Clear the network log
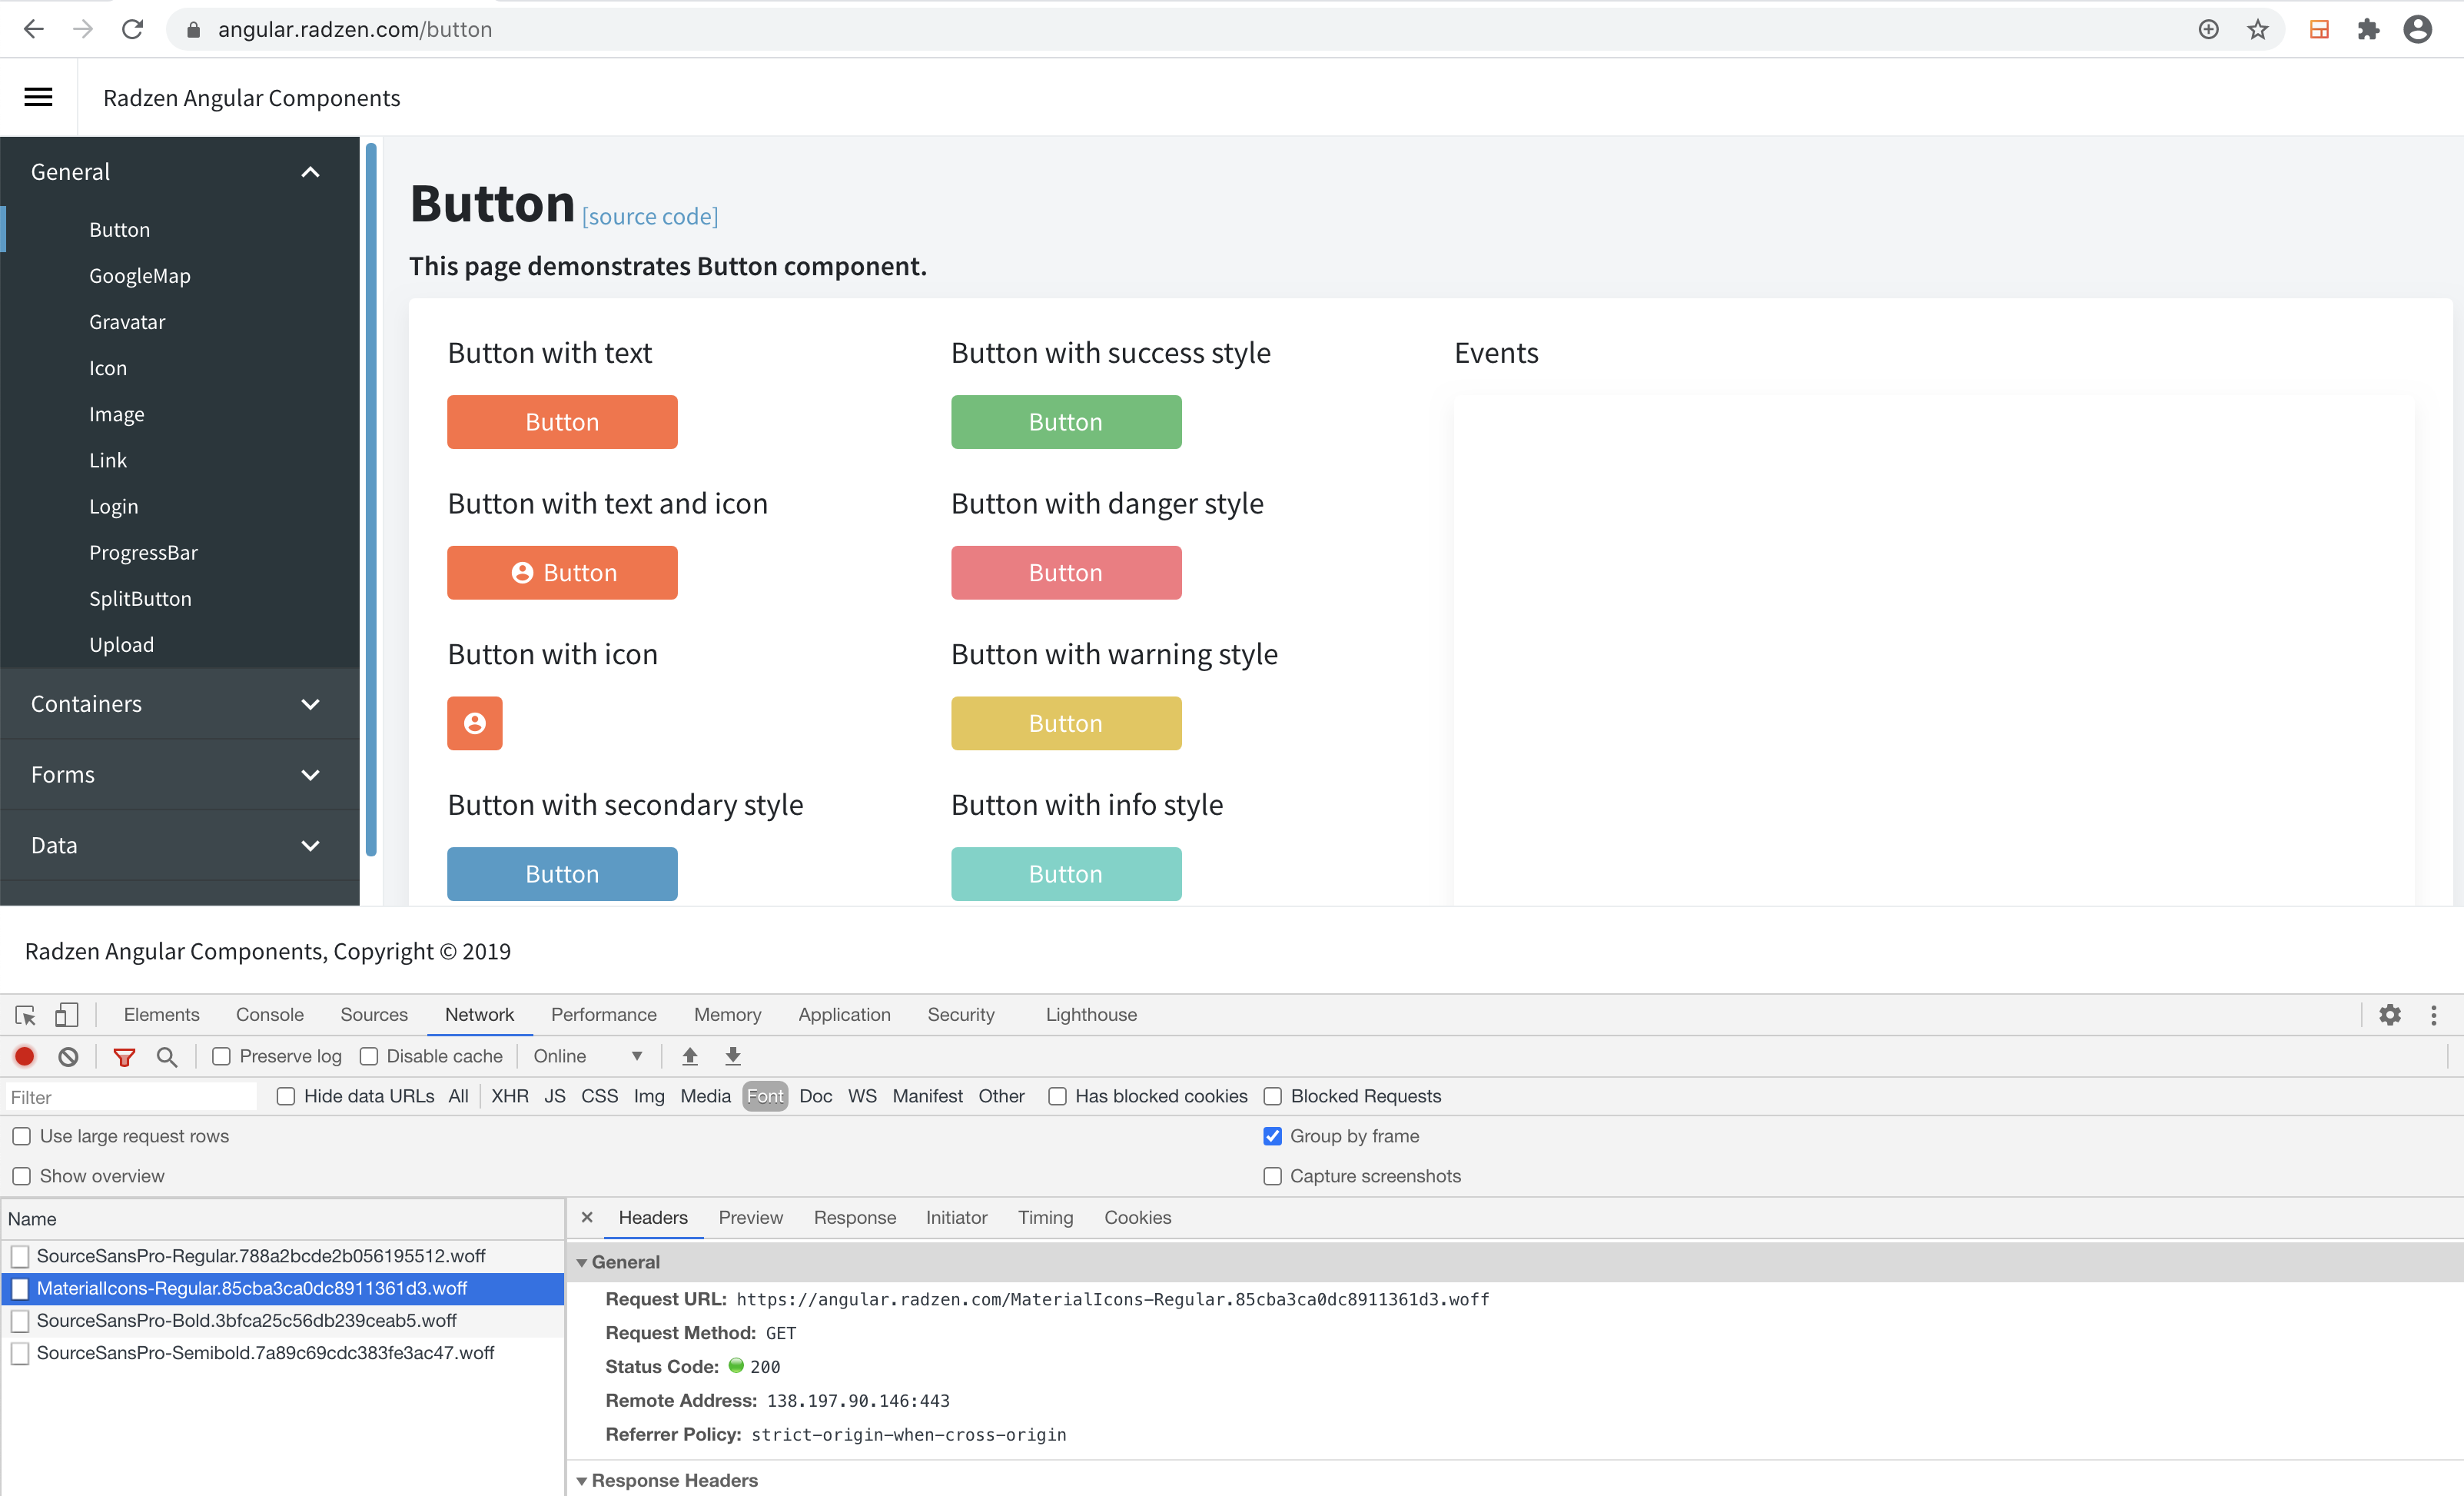Screen dimensions: 2464x1496 click(68, 1056)
